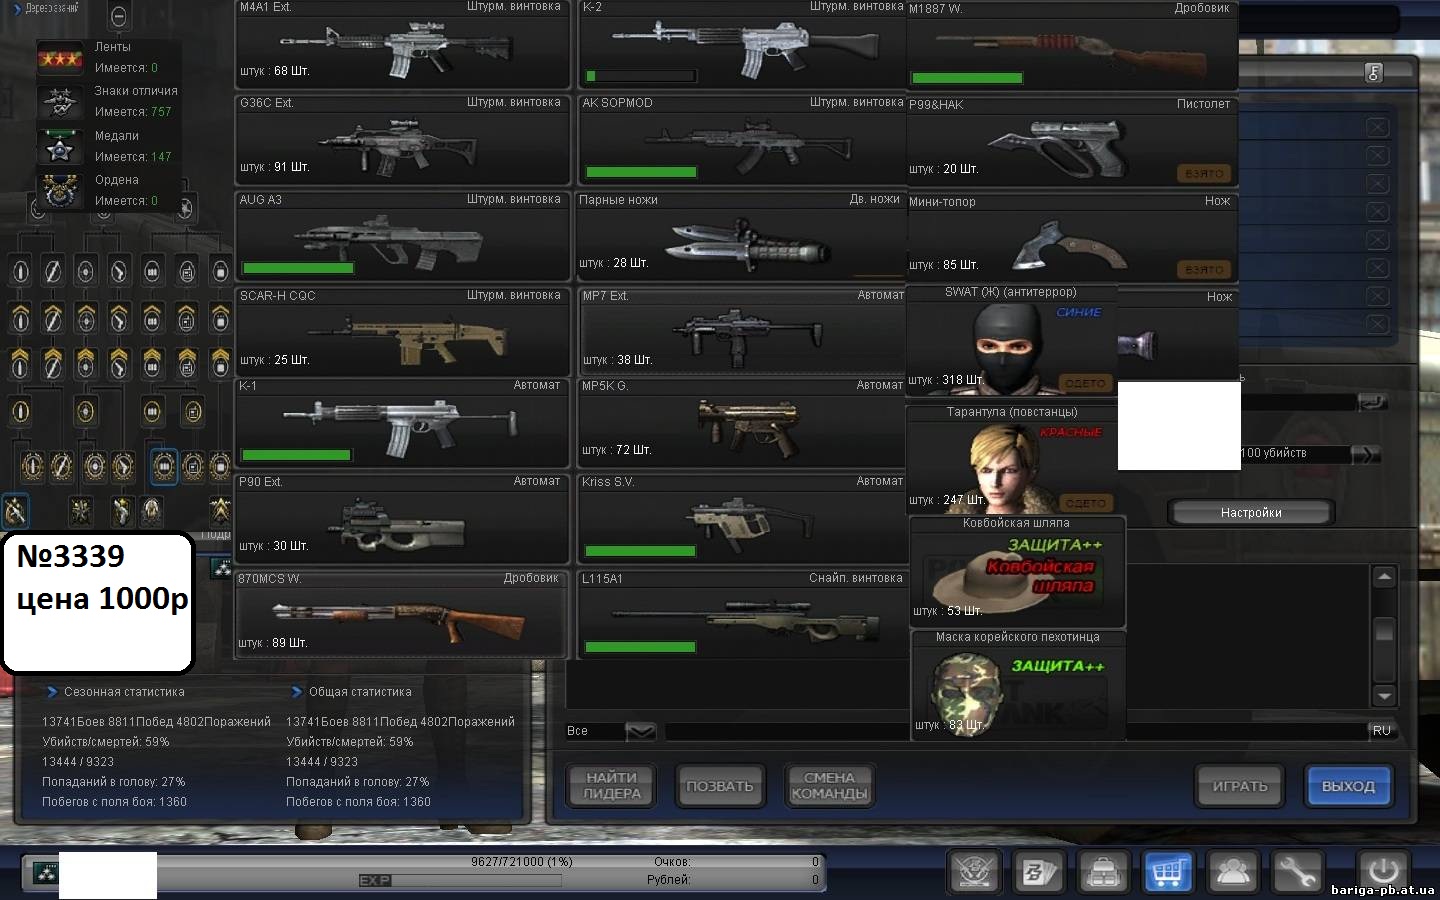The width and height of the screenshot is (1440, 900).
Task: Close the last slot with X box
Action: (1377, 324)
